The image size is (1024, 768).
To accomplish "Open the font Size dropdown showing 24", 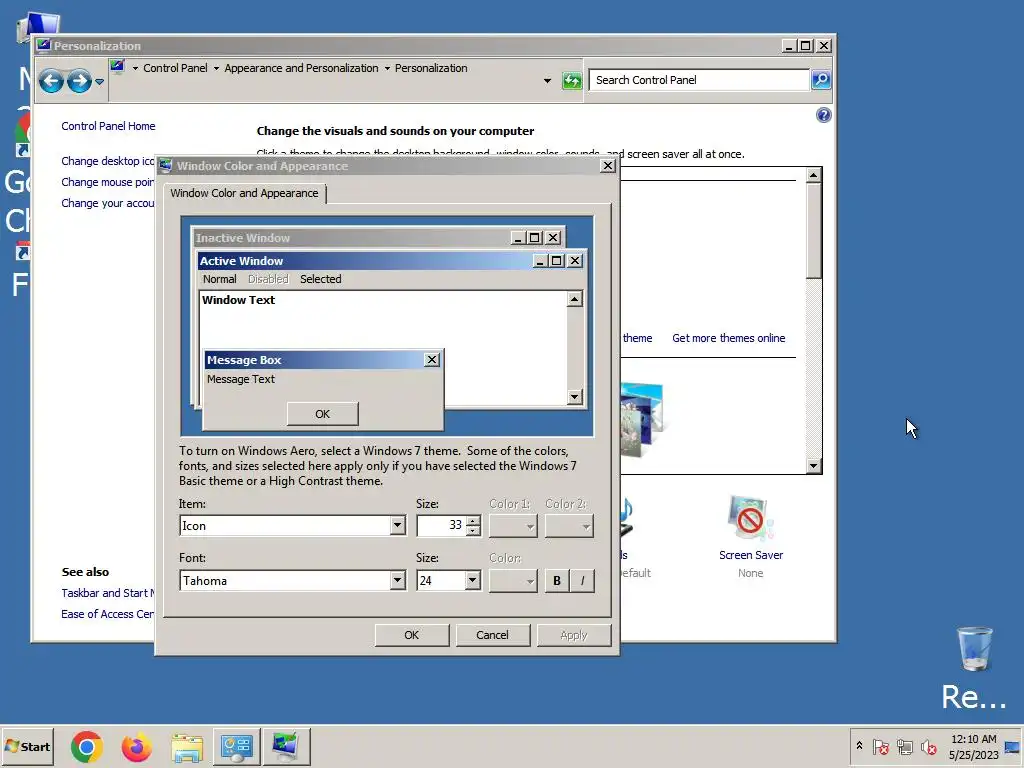I will (x=473, y=581).
